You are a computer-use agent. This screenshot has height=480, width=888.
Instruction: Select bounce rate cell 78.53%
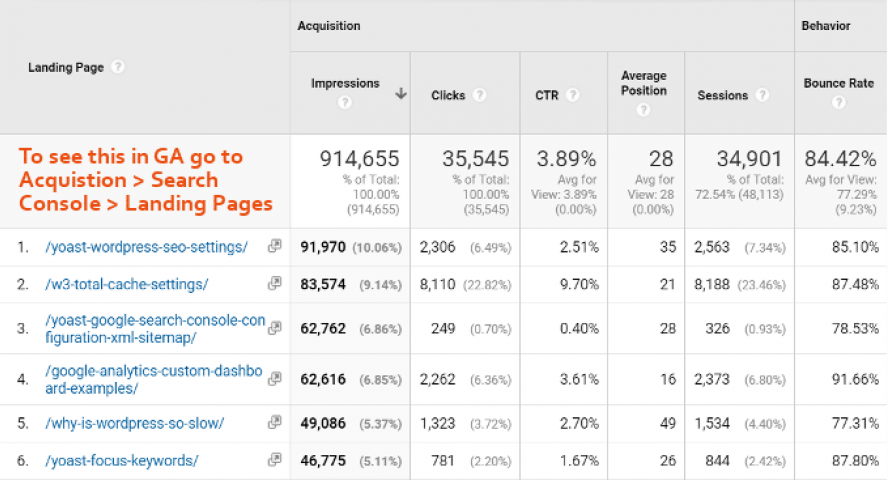[855, 329]
